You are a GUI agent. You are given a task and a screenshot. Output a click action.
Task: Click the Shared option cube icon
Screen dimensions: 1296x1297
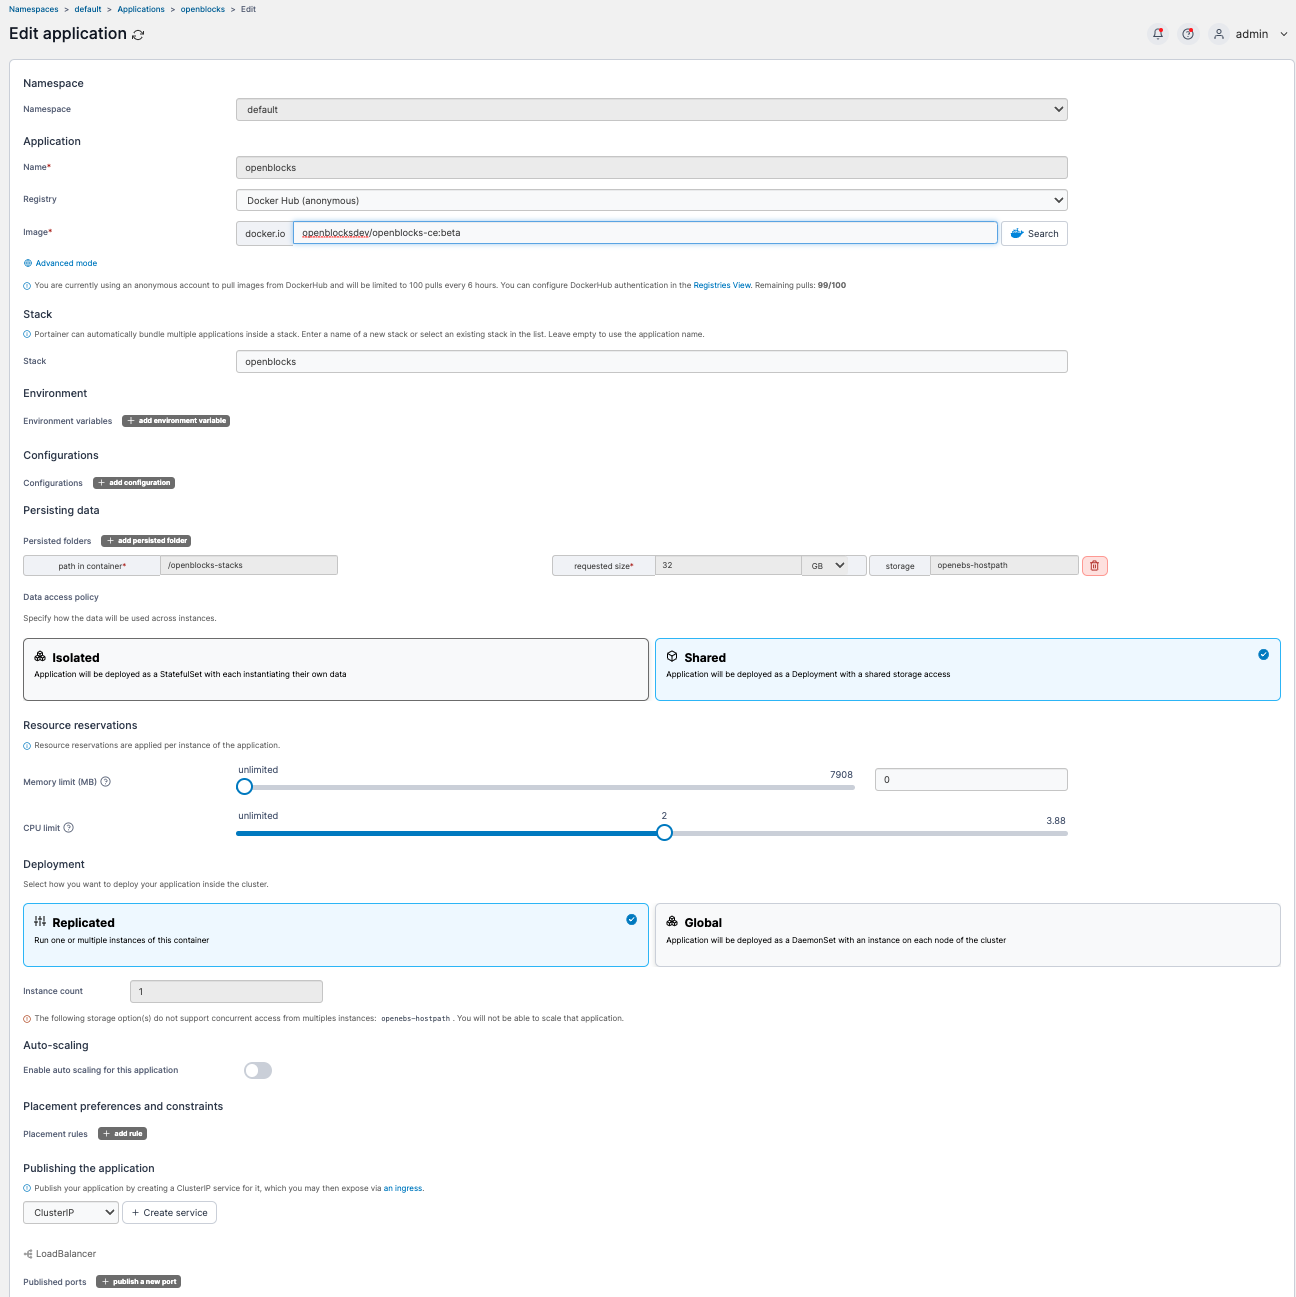pyautogui.click(x=672, y=657)
